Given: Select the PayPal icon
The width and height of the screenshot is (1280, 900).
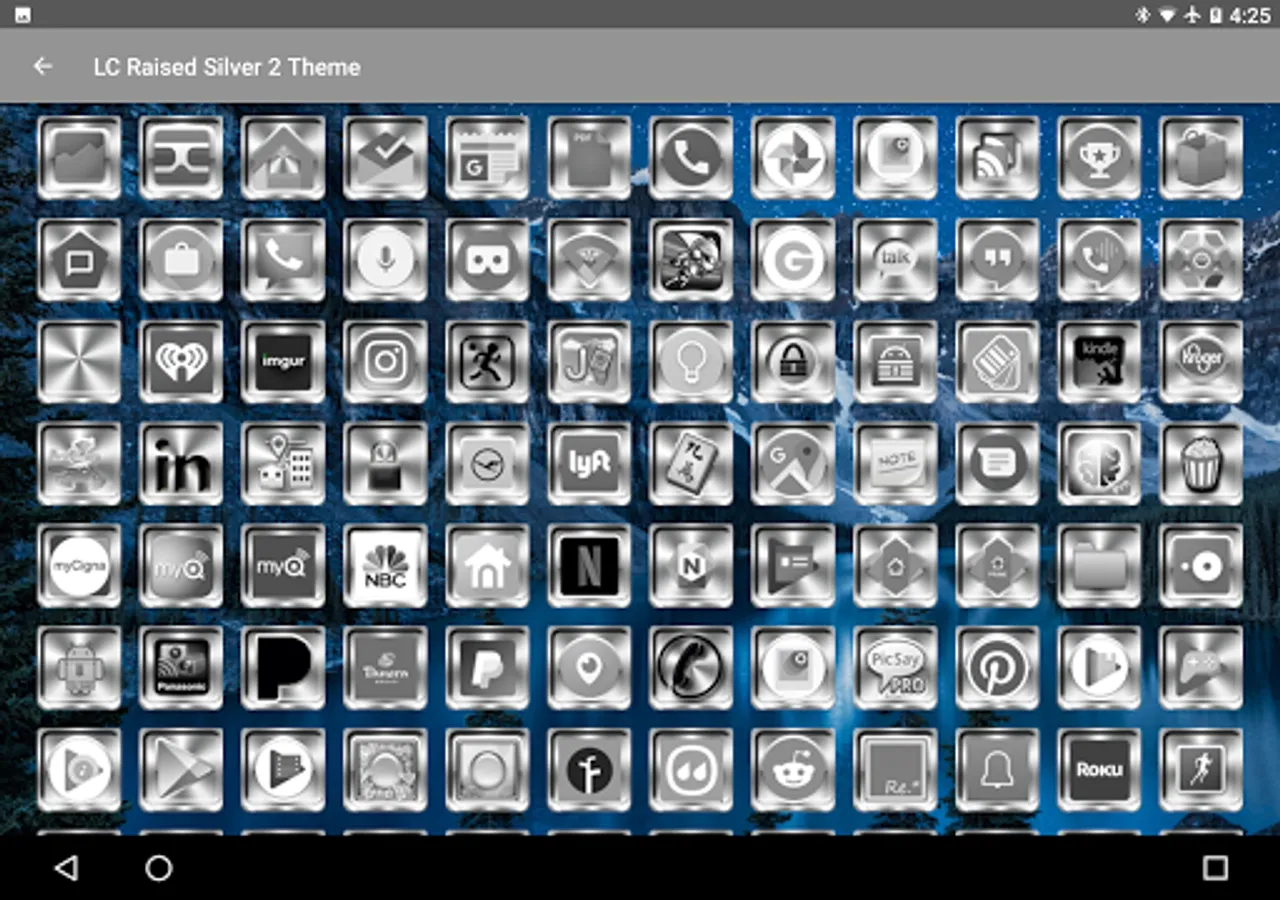Looking at the screenshot, I should click(x=487, y=667).
